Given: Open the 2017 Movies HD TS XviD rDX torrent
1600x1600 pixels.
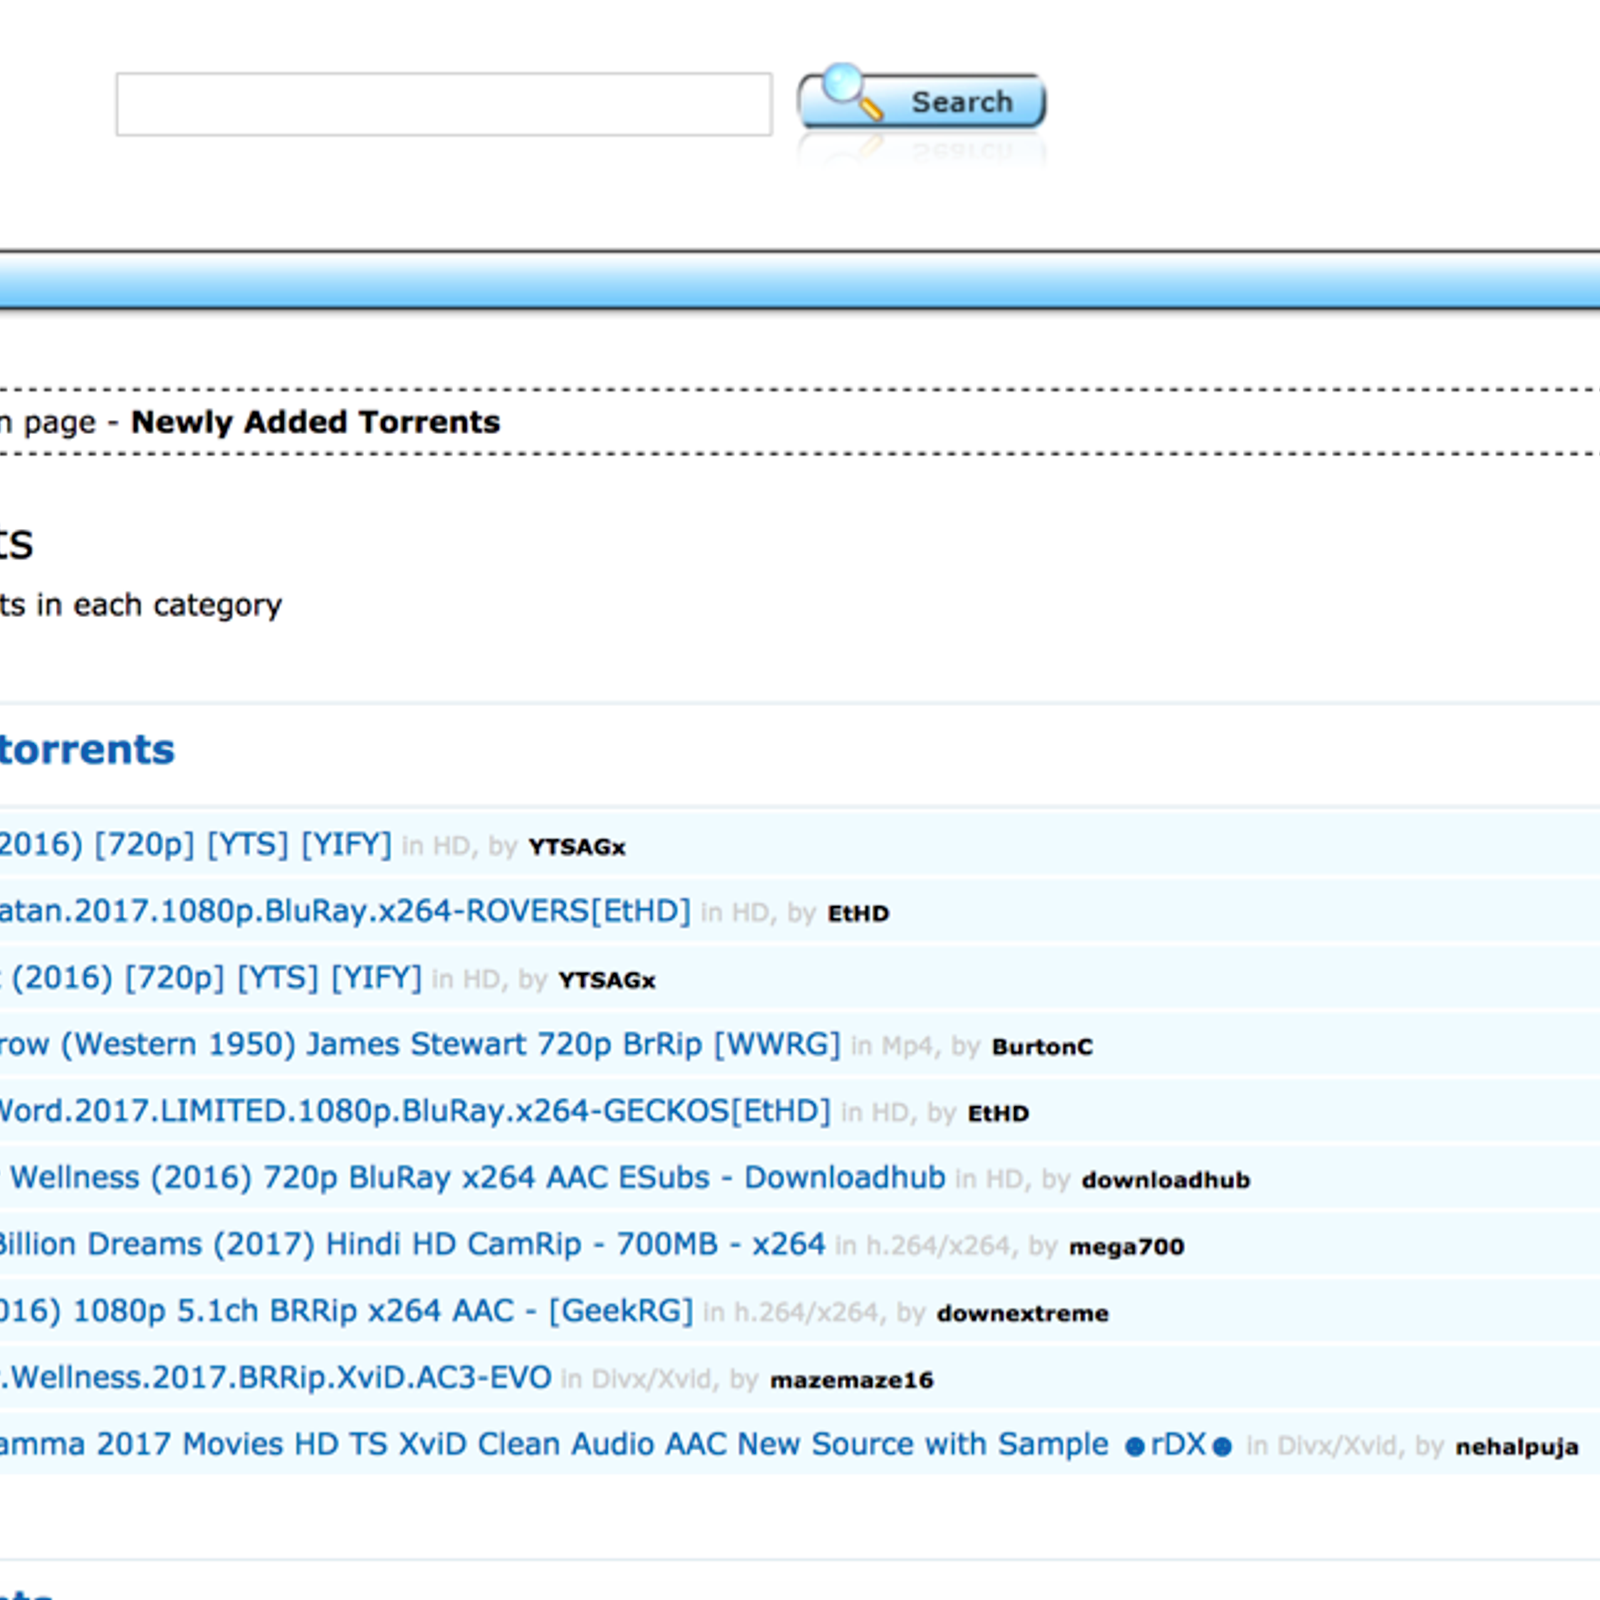Looking at the screenshot, I should coord(616,1445).
